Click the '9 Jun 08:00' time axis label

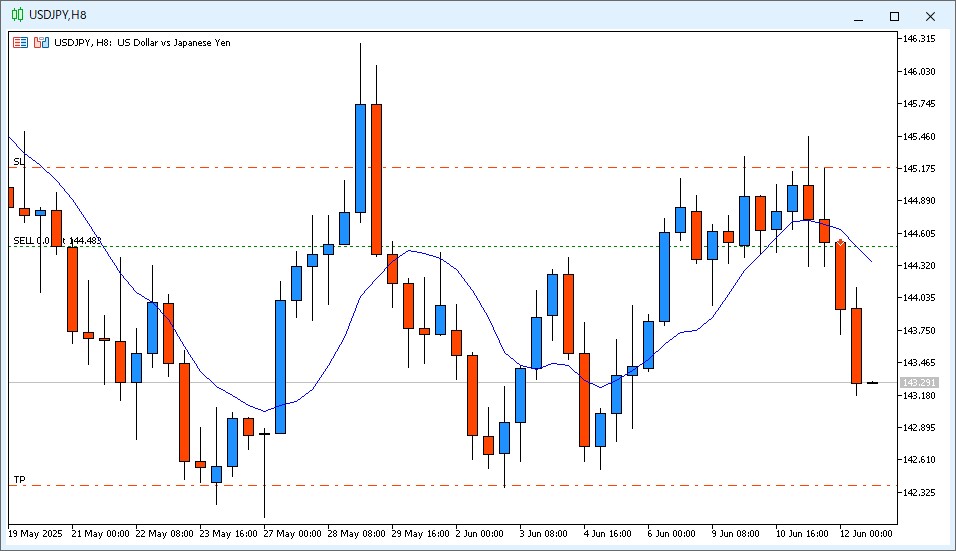click(x=735, y=534)
